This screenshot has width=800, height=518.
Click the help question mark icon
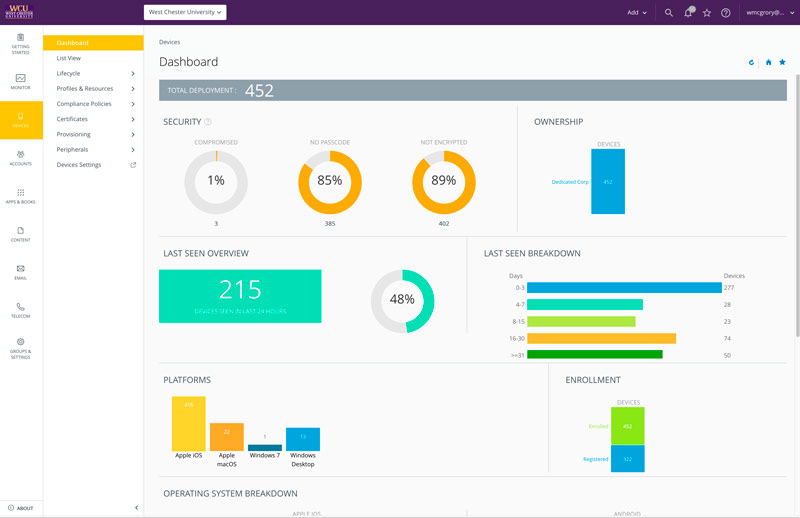[x=726, y=13]
